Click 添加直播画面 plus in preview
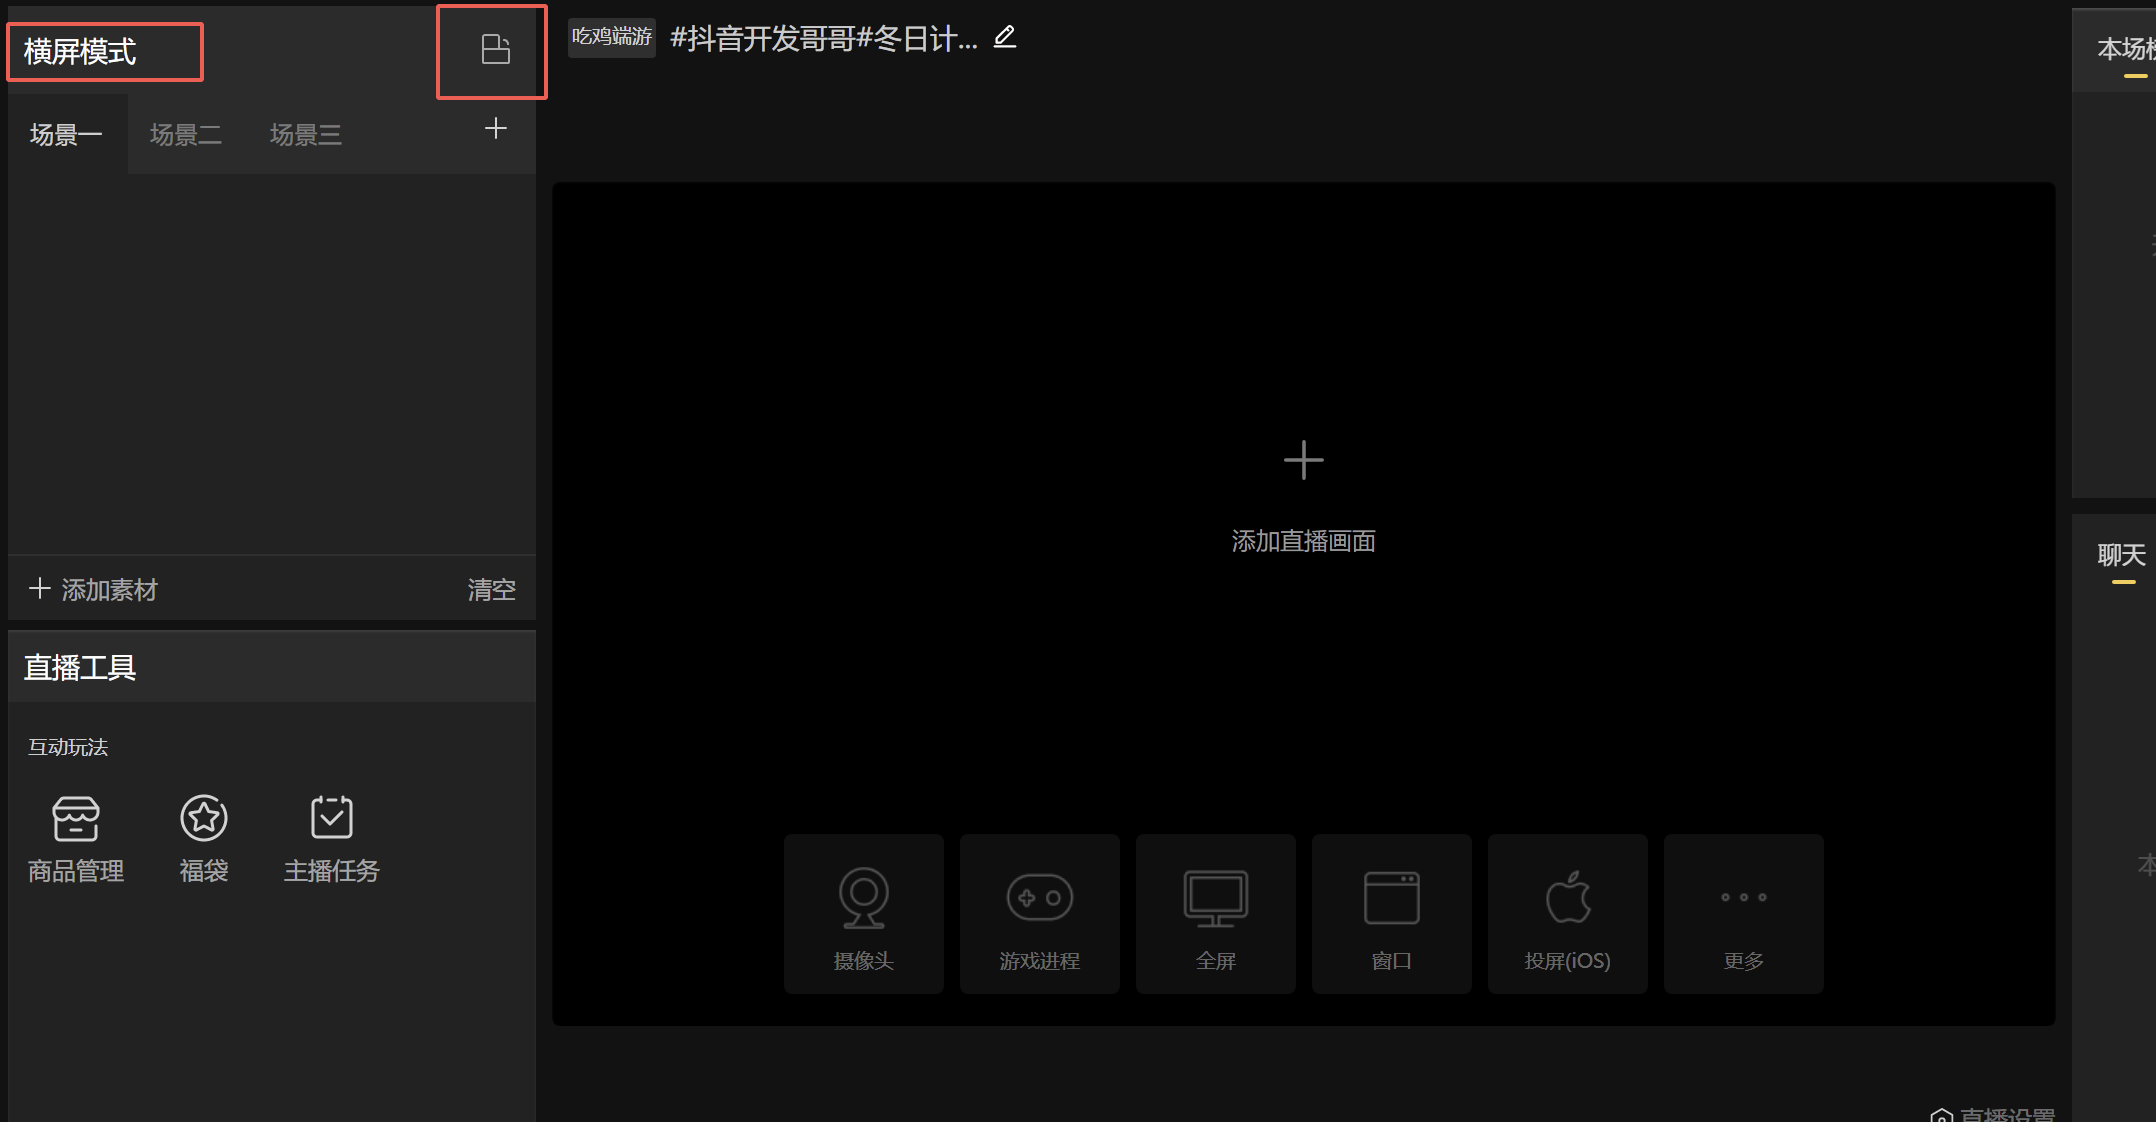The width and height of the screenshot is (2156, 1122). point(1303,461)
